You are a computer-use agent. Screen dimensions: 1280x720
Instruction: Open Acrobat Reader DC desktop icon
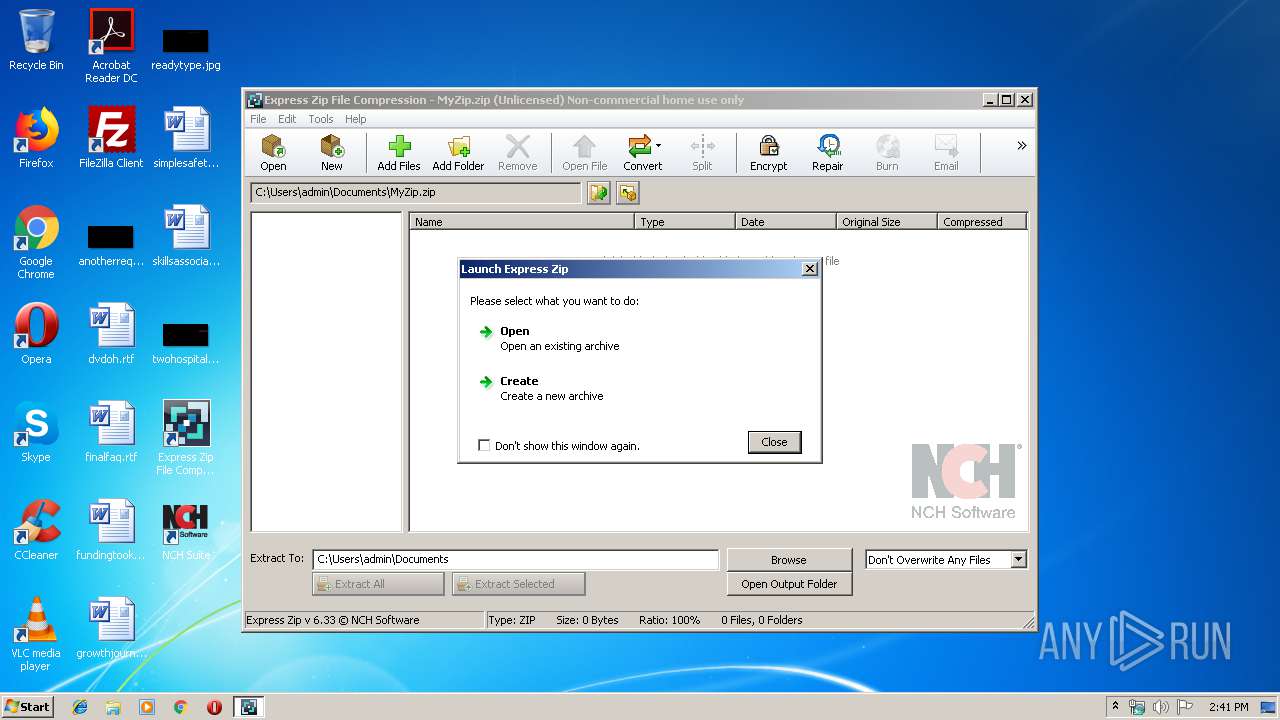coord(111,45)
